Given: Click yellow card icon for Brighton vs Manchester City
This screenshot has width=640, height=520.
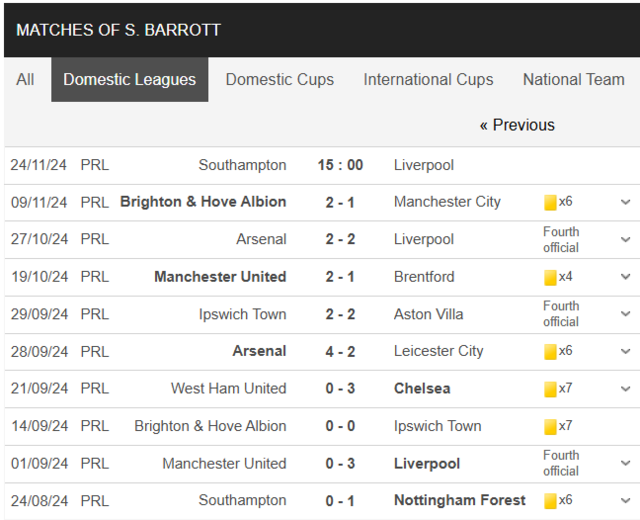Looking at the screenshot, I should click(550, 202).
